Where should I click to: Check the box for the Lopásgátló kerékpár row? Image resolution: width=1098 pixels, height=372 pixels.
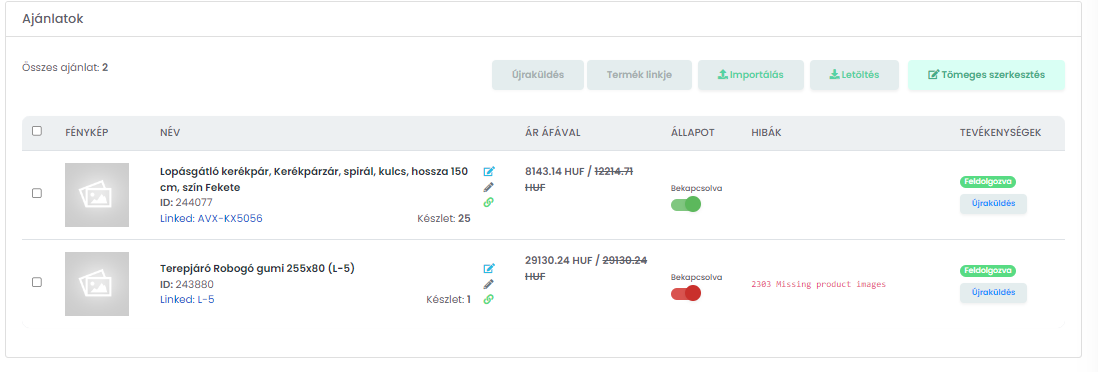(x=37, y=193)
